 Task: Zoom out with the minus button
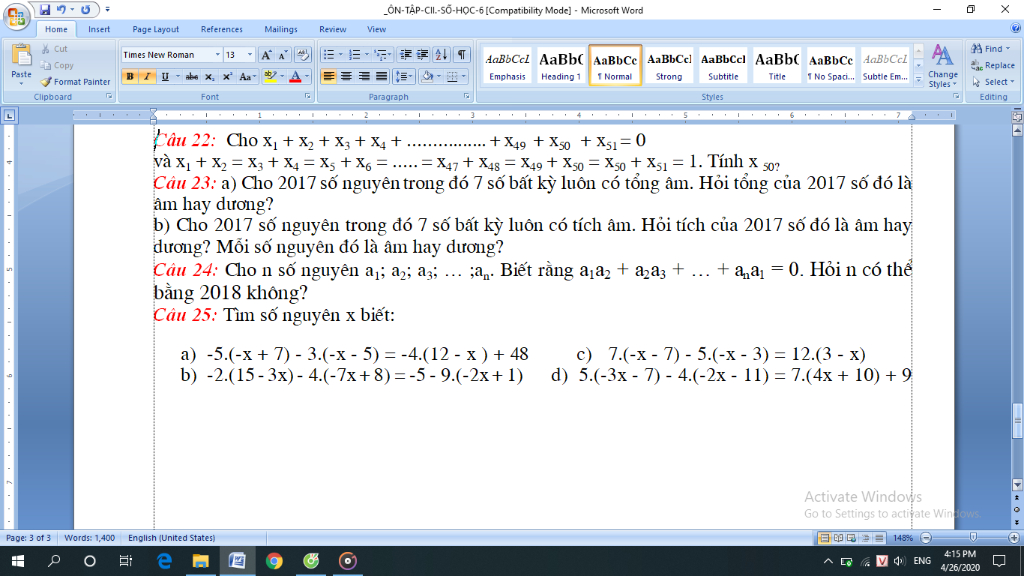pos(926,538)
